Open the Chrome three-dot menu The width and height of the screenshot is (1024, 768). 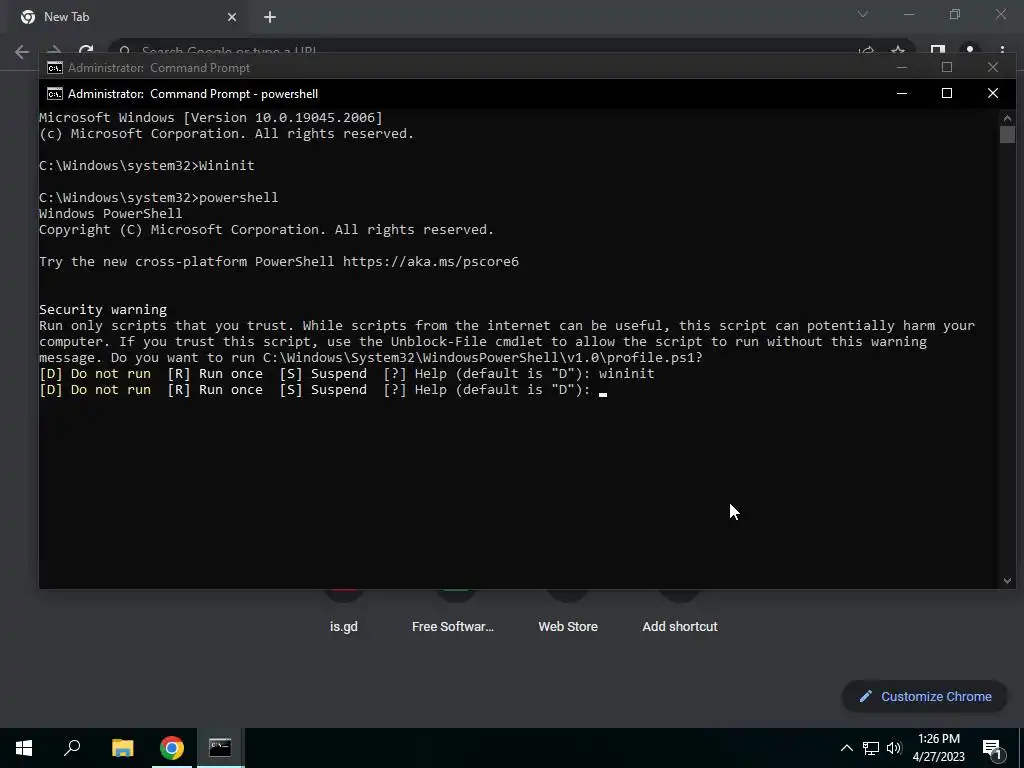[x=1002, y=51]
